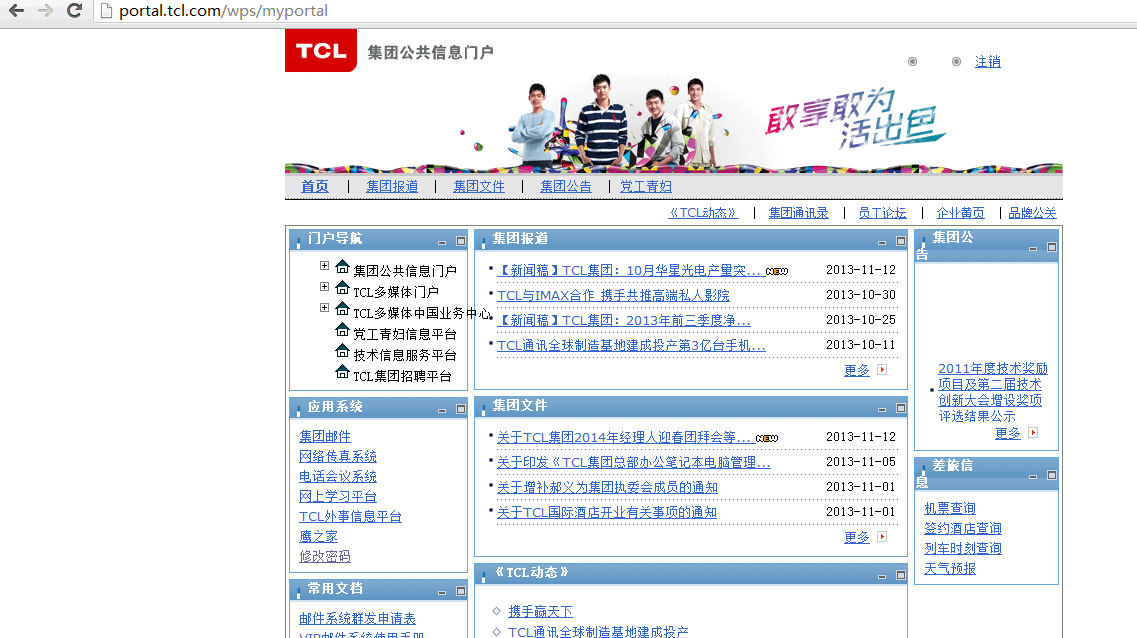Click the red TCL logo

point(321,50)
